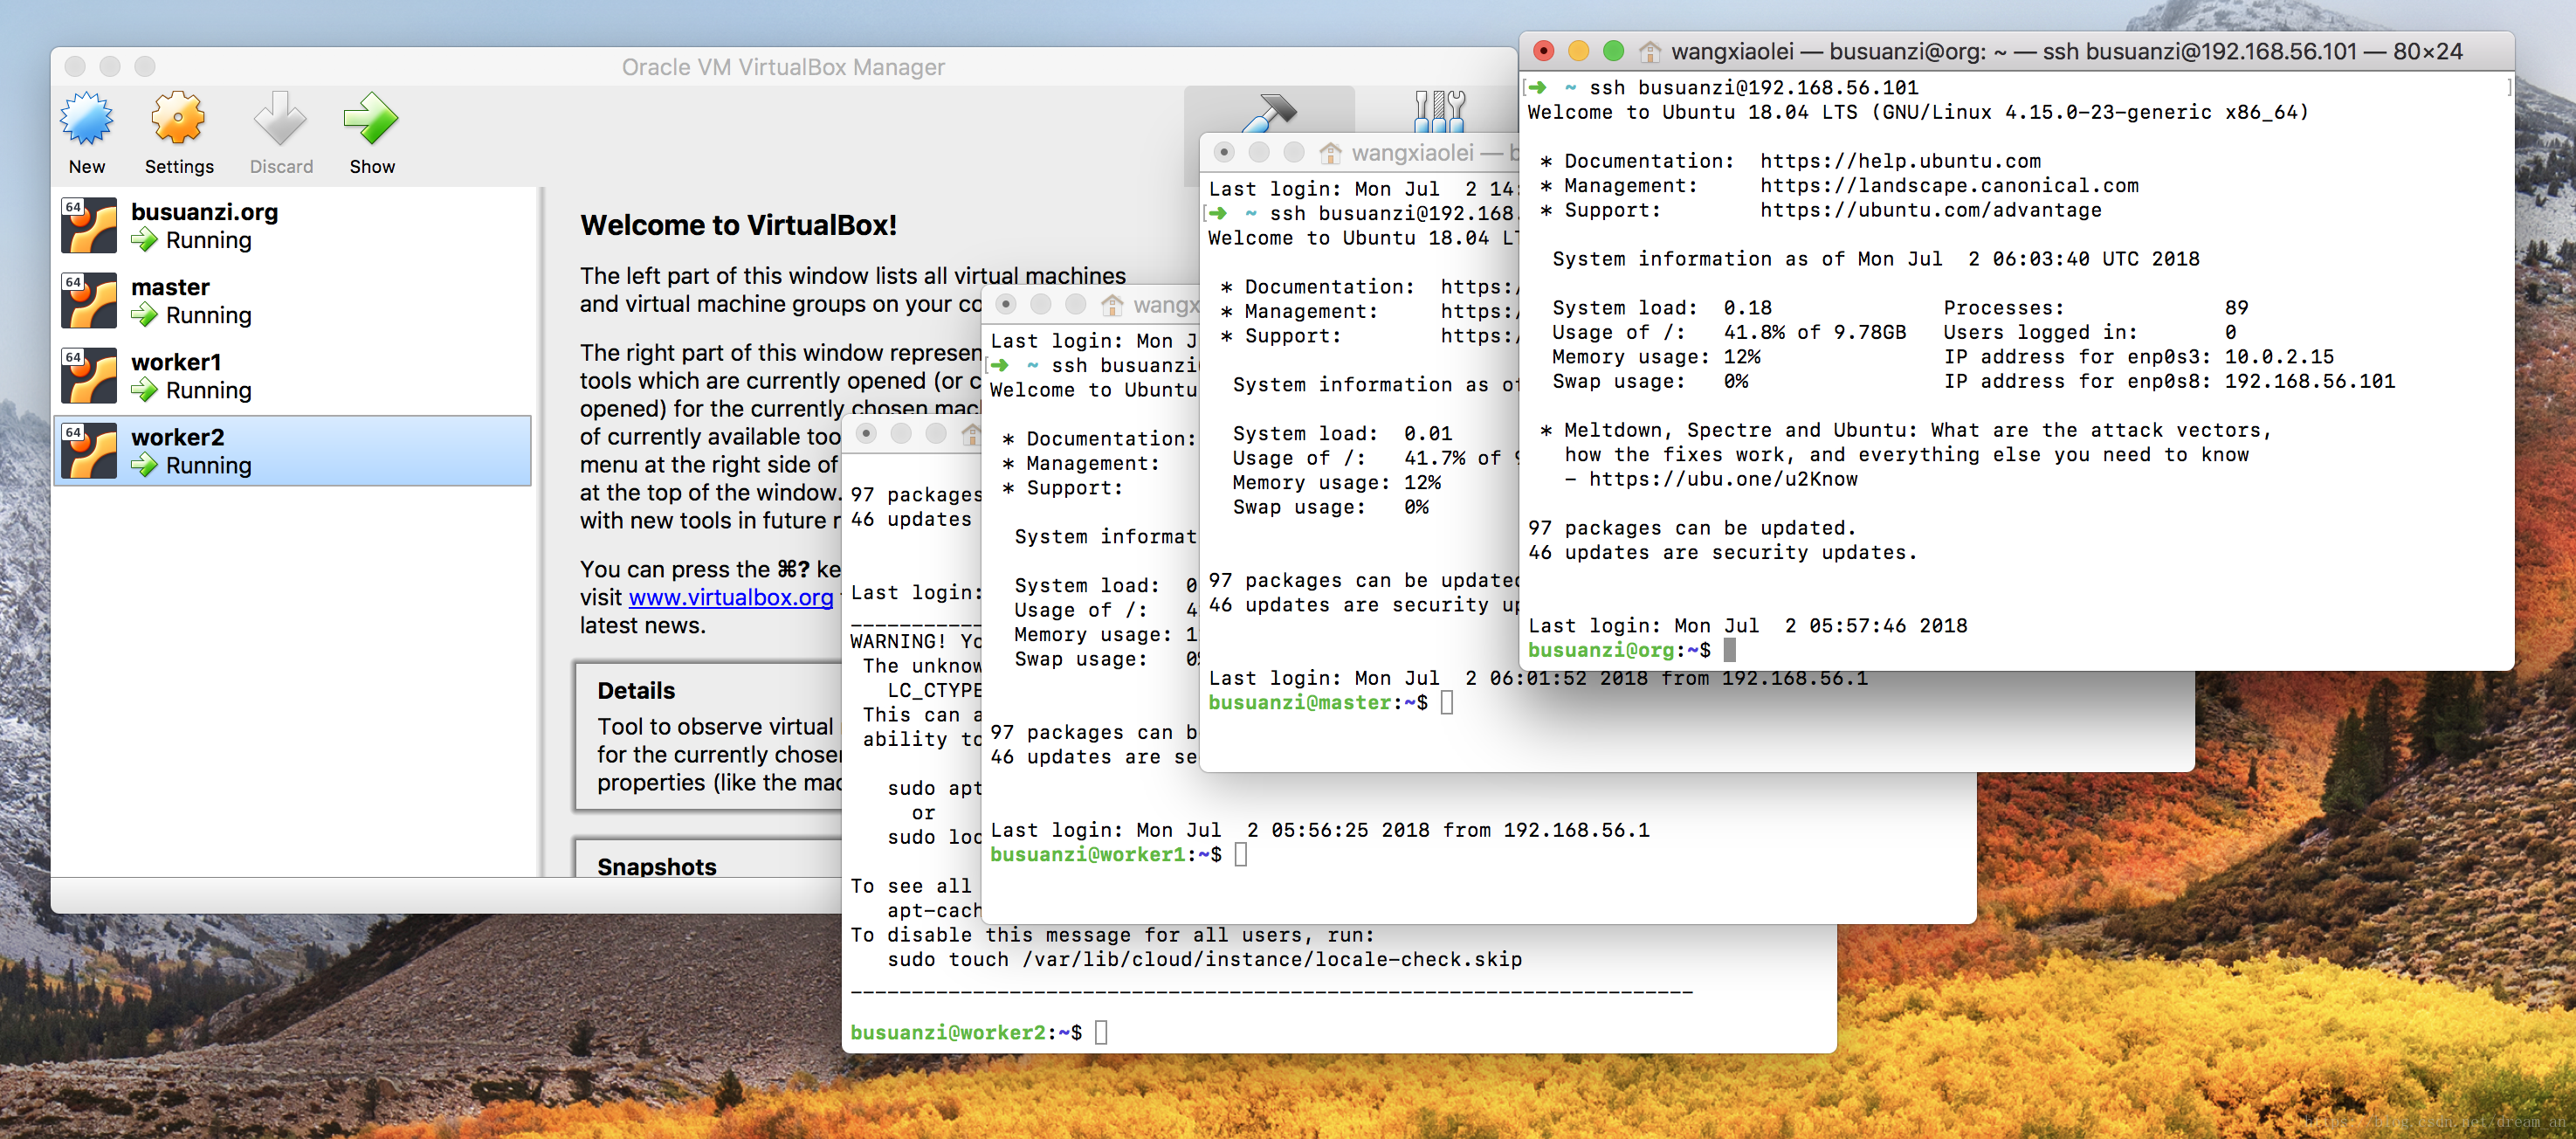Click the IP address 10.0.2.15 for enp0s3
This screenshot has width=2576, height=1139.
[2279, 357]
